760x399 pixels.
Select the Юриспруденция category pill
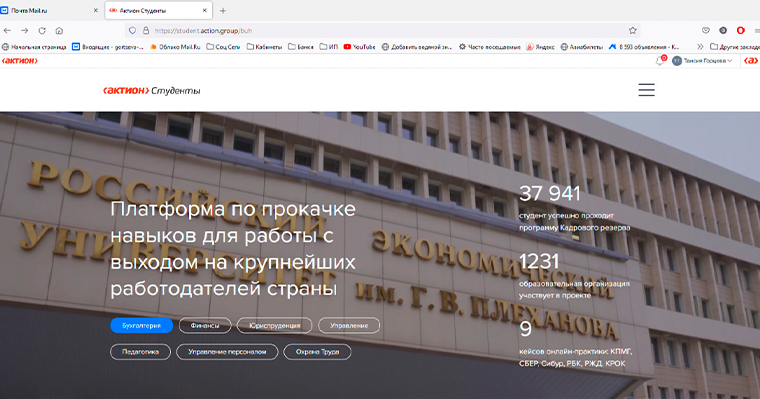click(x=274, y=325)
